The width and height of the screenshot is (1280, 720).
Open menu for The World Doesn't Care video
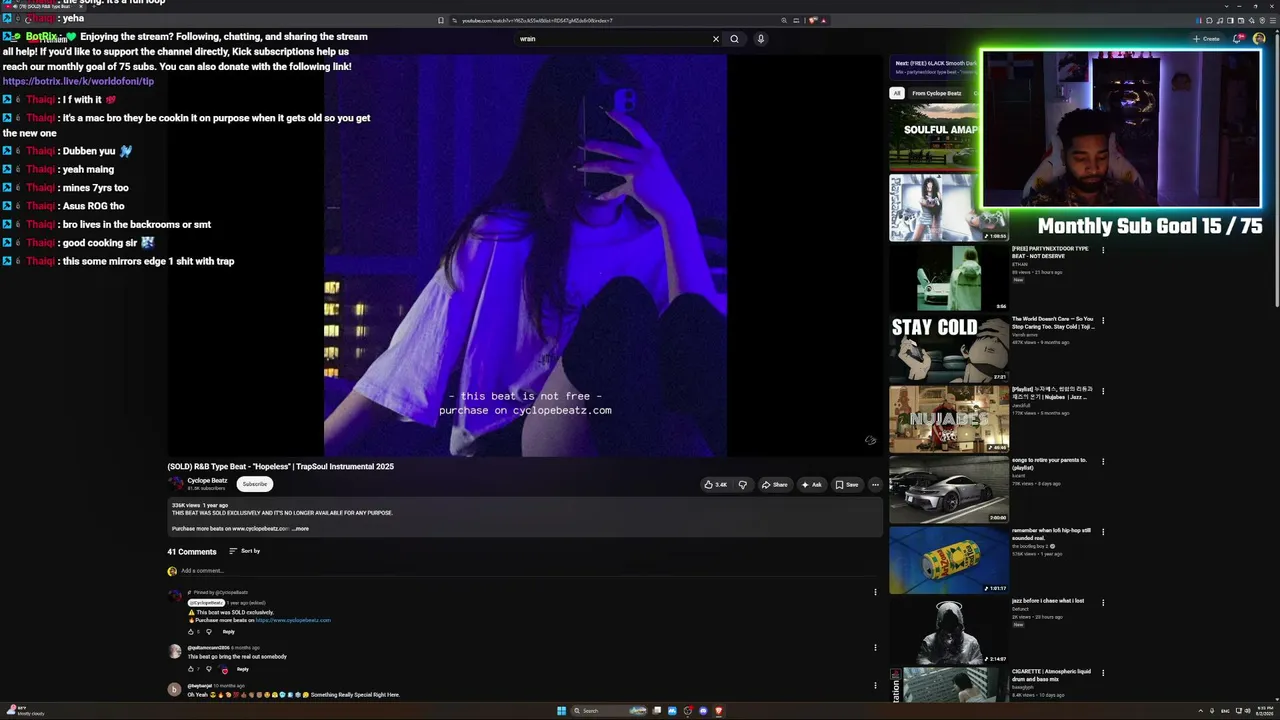click(1103, 321)
